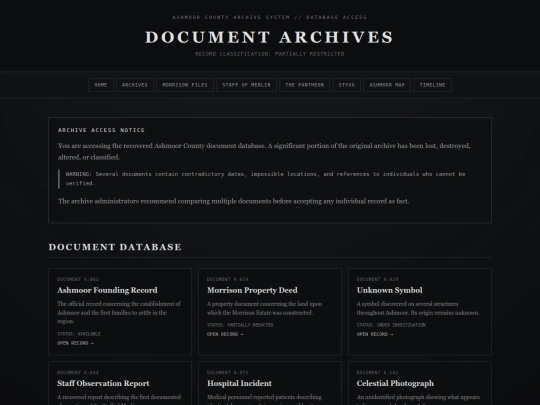Click the DOCUMENT A-029 label

coord(377,279)
